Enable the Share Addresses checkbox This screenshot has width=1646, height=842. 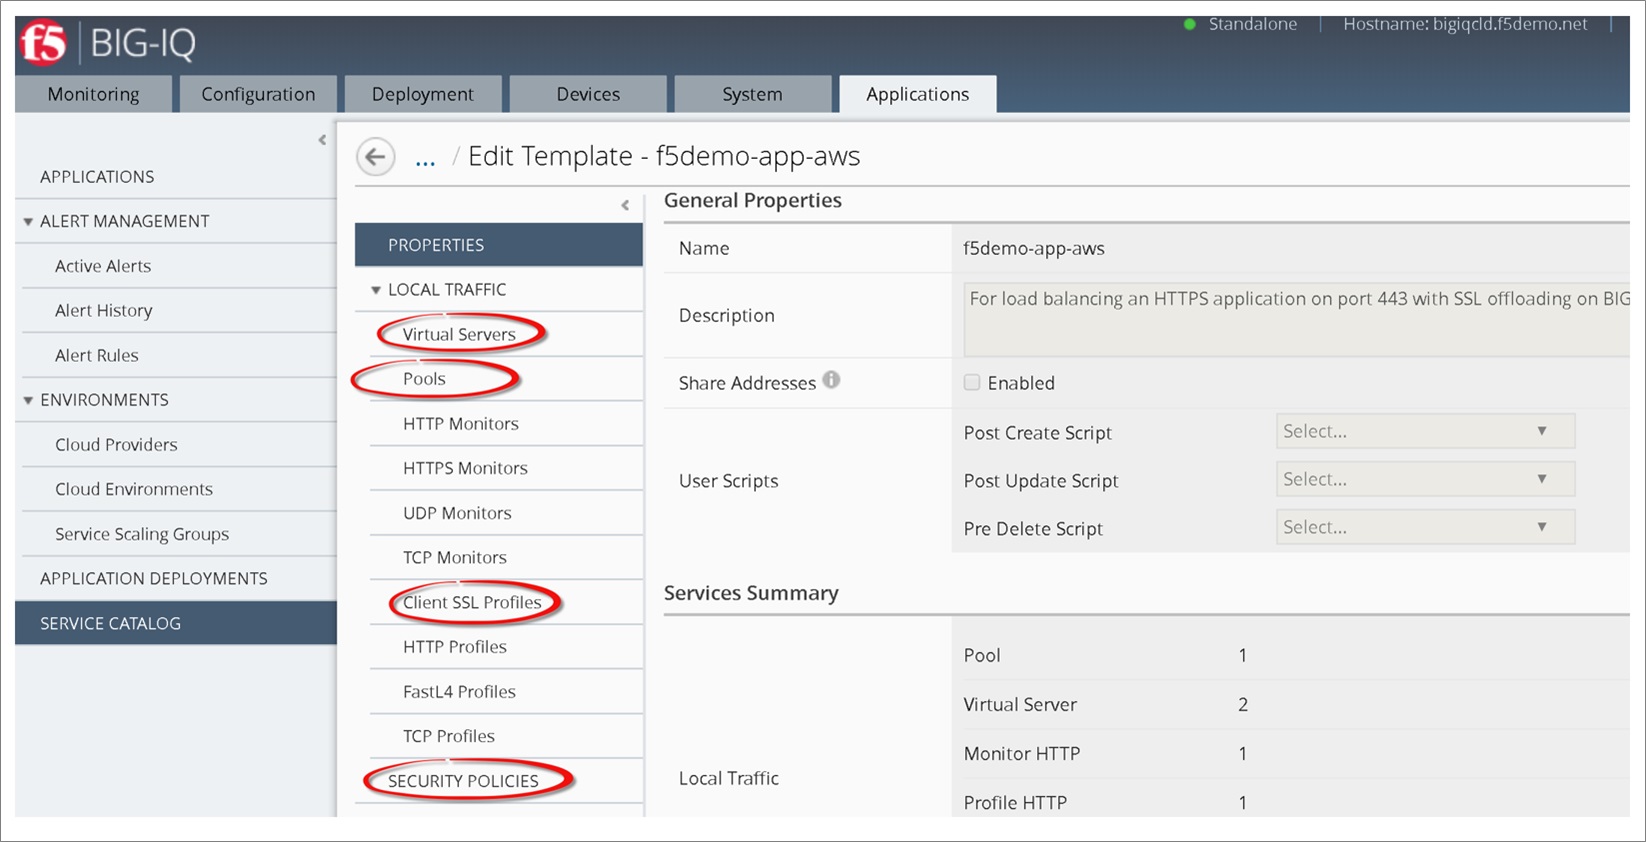tap(972, 382)
